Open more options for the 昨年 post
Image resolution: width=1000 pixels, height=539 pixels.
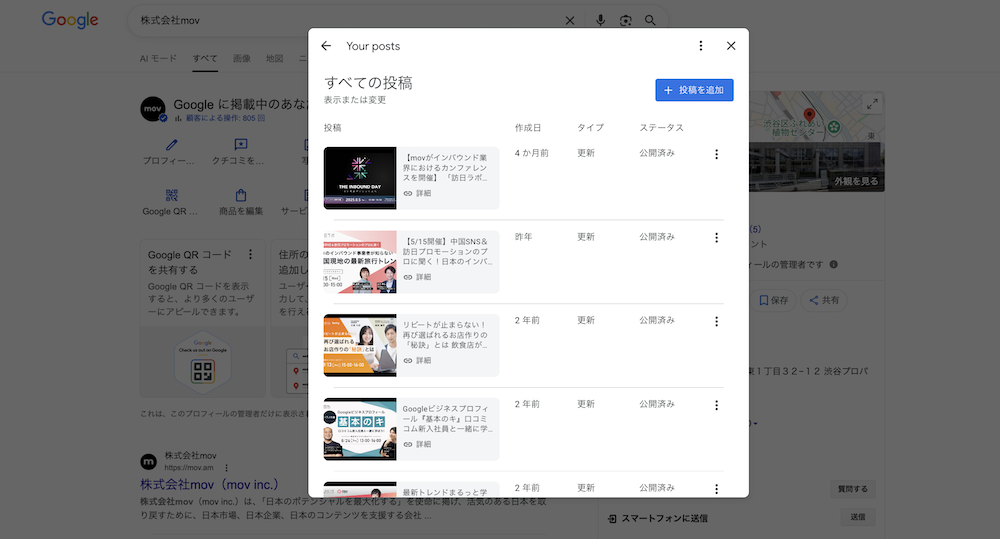(716, 238)
